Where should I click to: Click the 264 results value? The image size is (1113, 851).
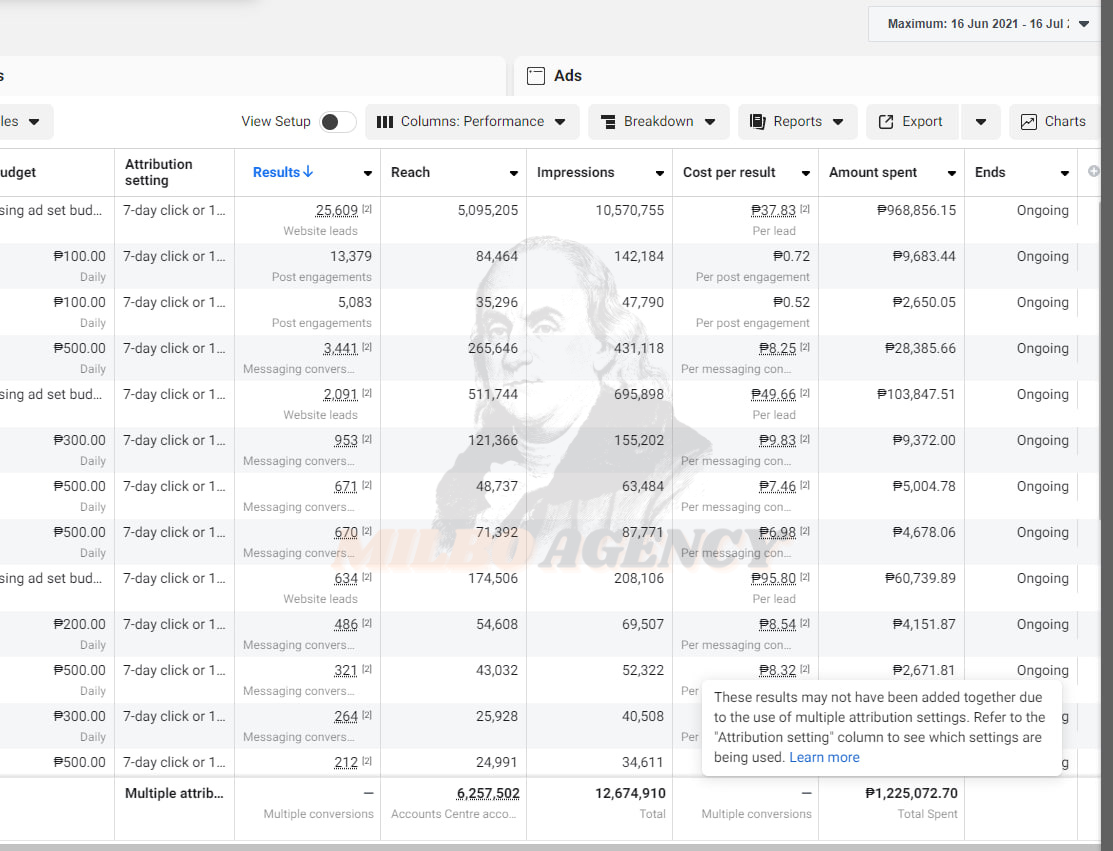coord(346,717)
